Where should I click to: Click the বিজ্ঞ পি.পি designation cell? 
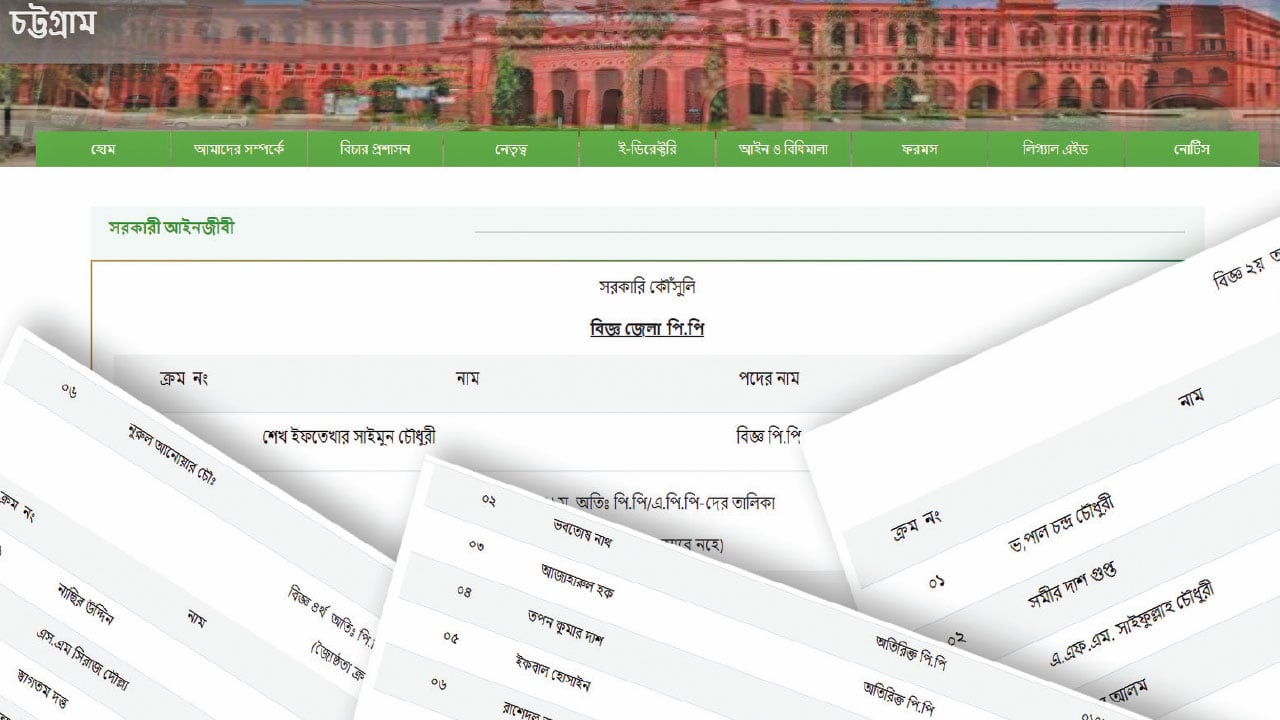coord(769,436)
